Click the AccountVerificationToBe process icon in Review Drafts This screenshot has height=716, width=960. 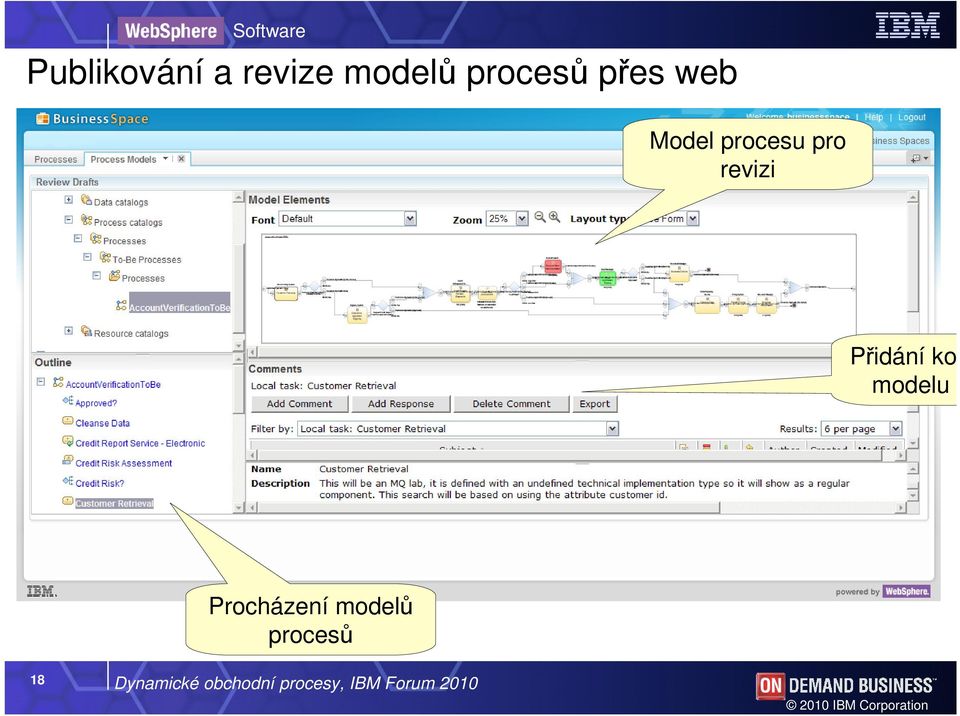click(121, 305)
